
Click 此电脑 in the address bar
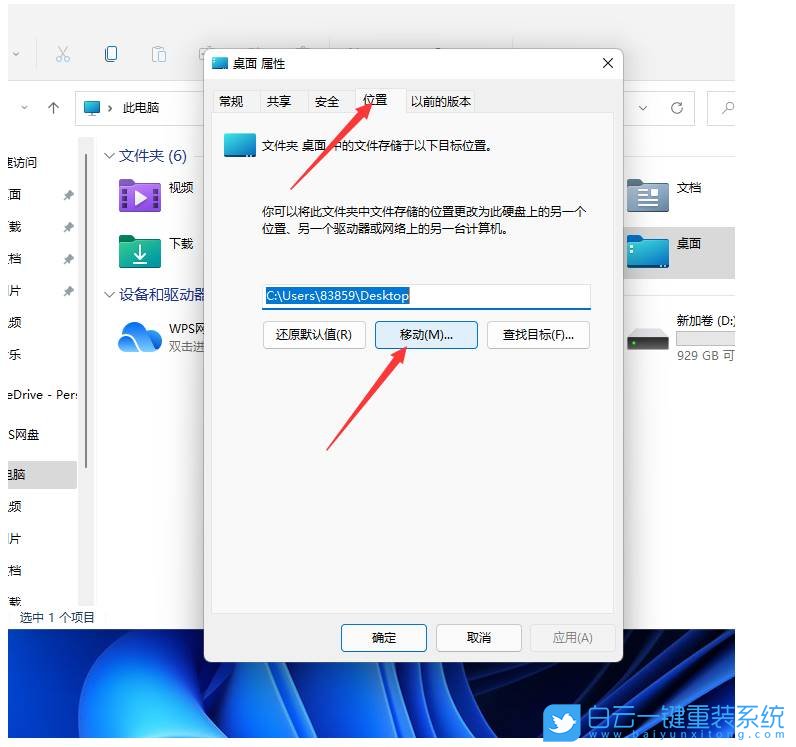141,108
